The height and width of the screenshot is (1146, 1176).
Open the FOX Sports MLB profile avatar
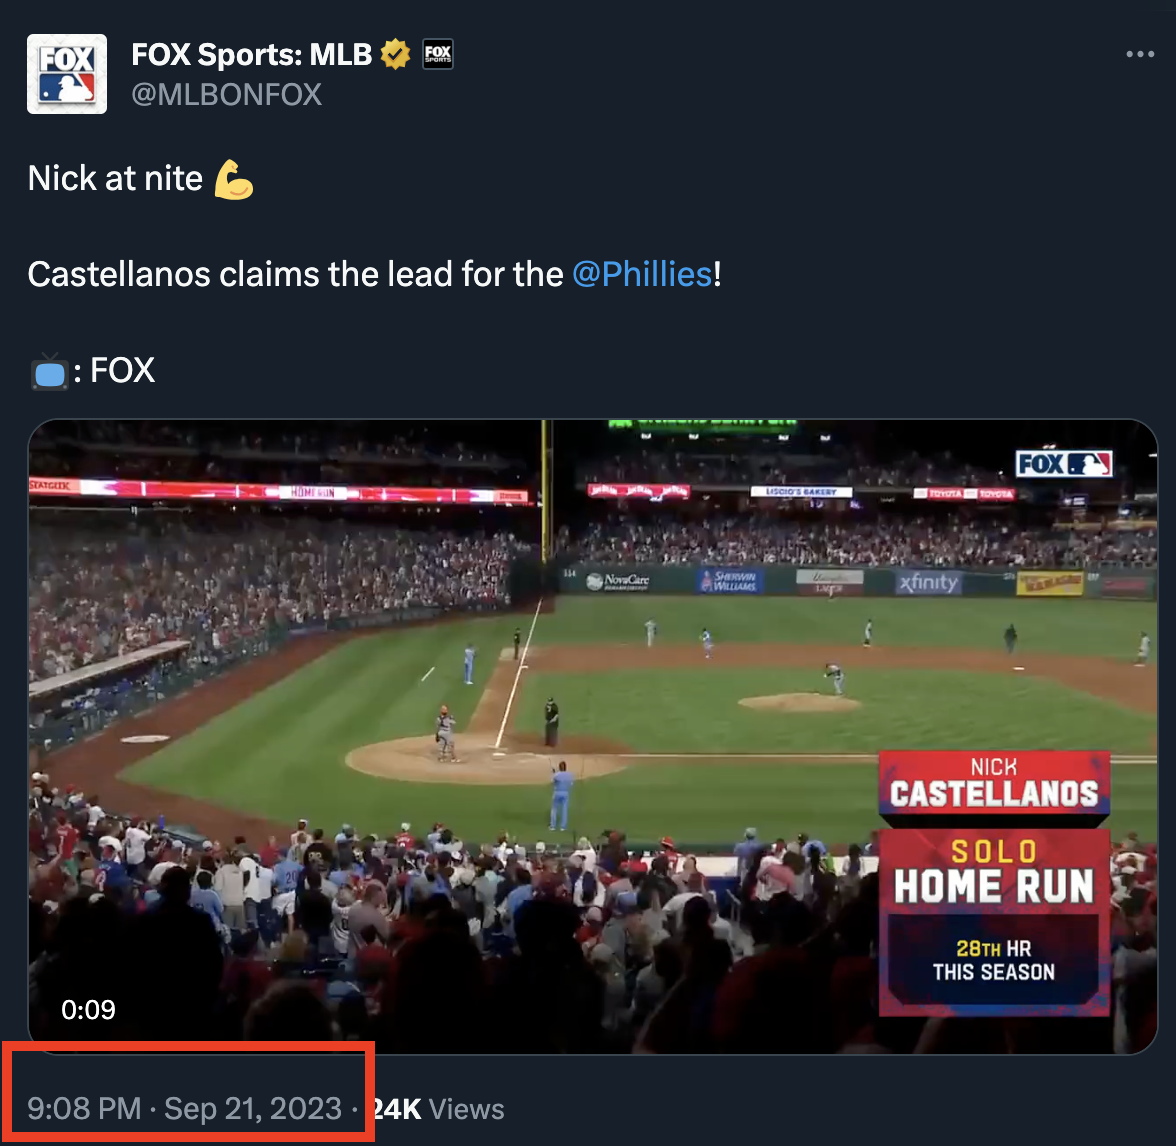pos(67,74)
